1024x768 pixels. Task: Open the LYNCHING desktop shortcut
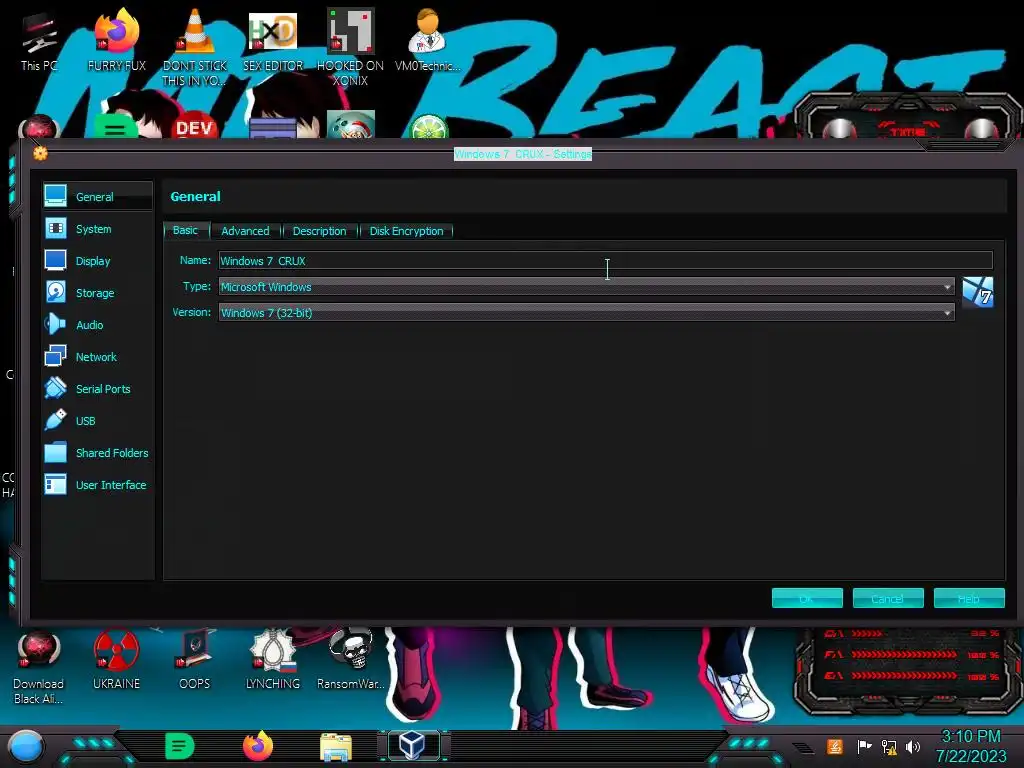tap(273, 660)
